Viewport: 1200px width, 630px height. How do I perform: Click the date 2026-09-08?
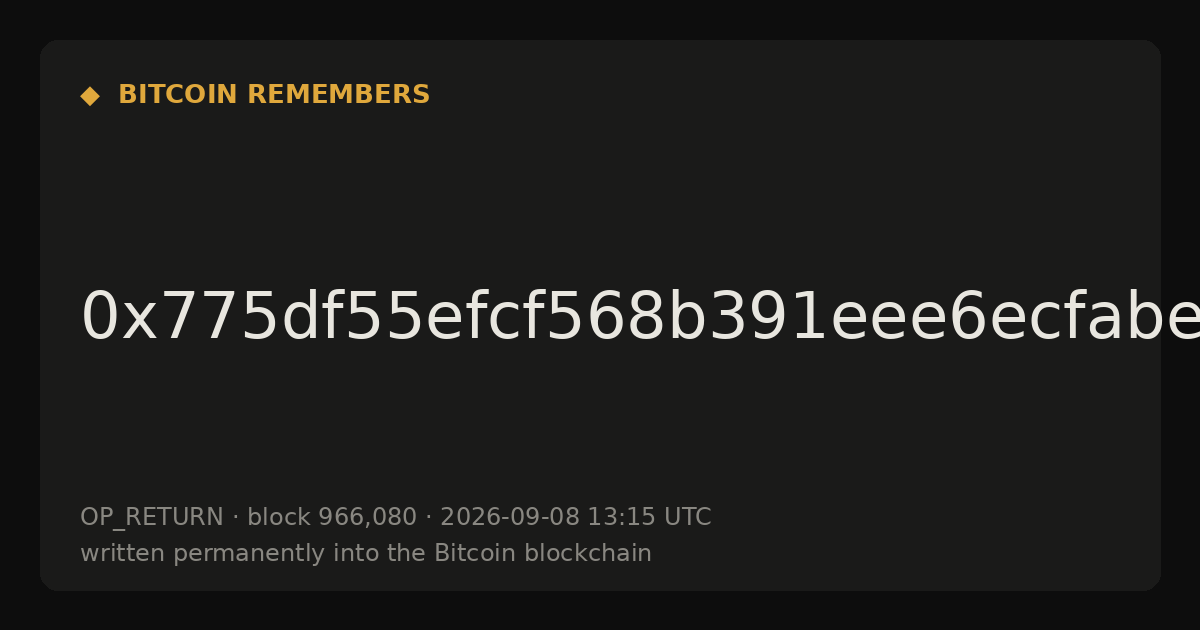coord(510,517)
